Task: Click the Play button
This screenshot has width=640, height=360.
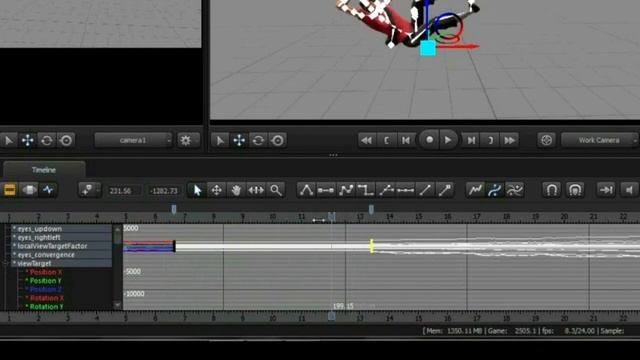Action: click(448, 140)
